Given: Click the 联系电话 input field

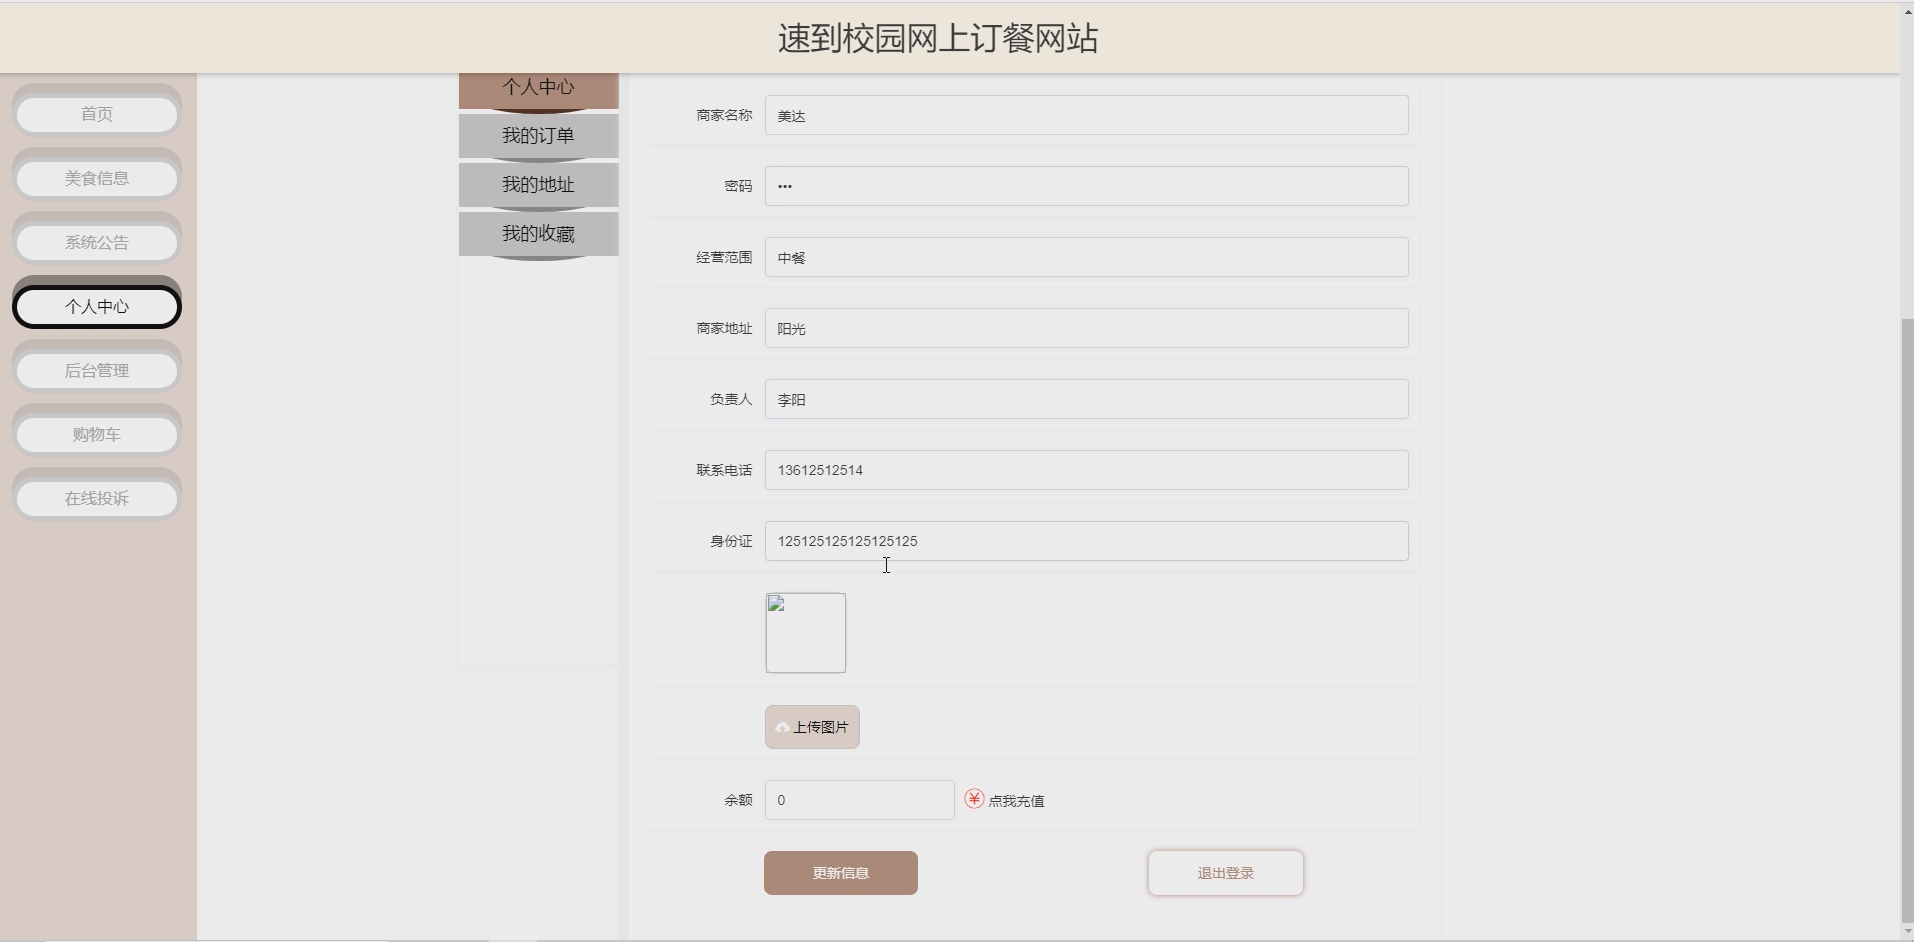Looking at the screenshot, I should 1087,470.
